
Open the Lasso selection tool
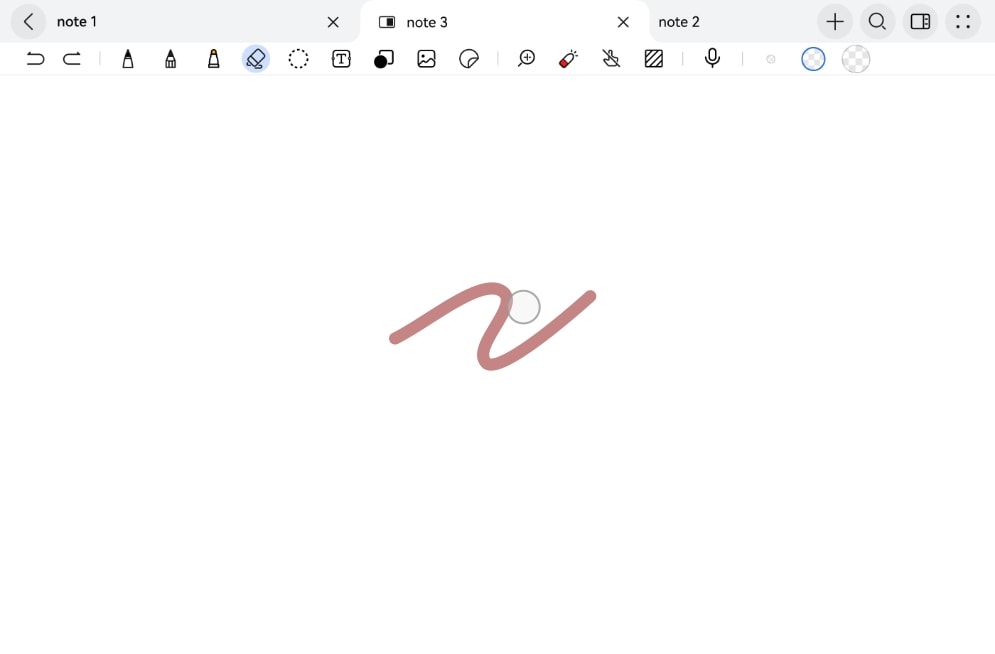coord(297,59)
